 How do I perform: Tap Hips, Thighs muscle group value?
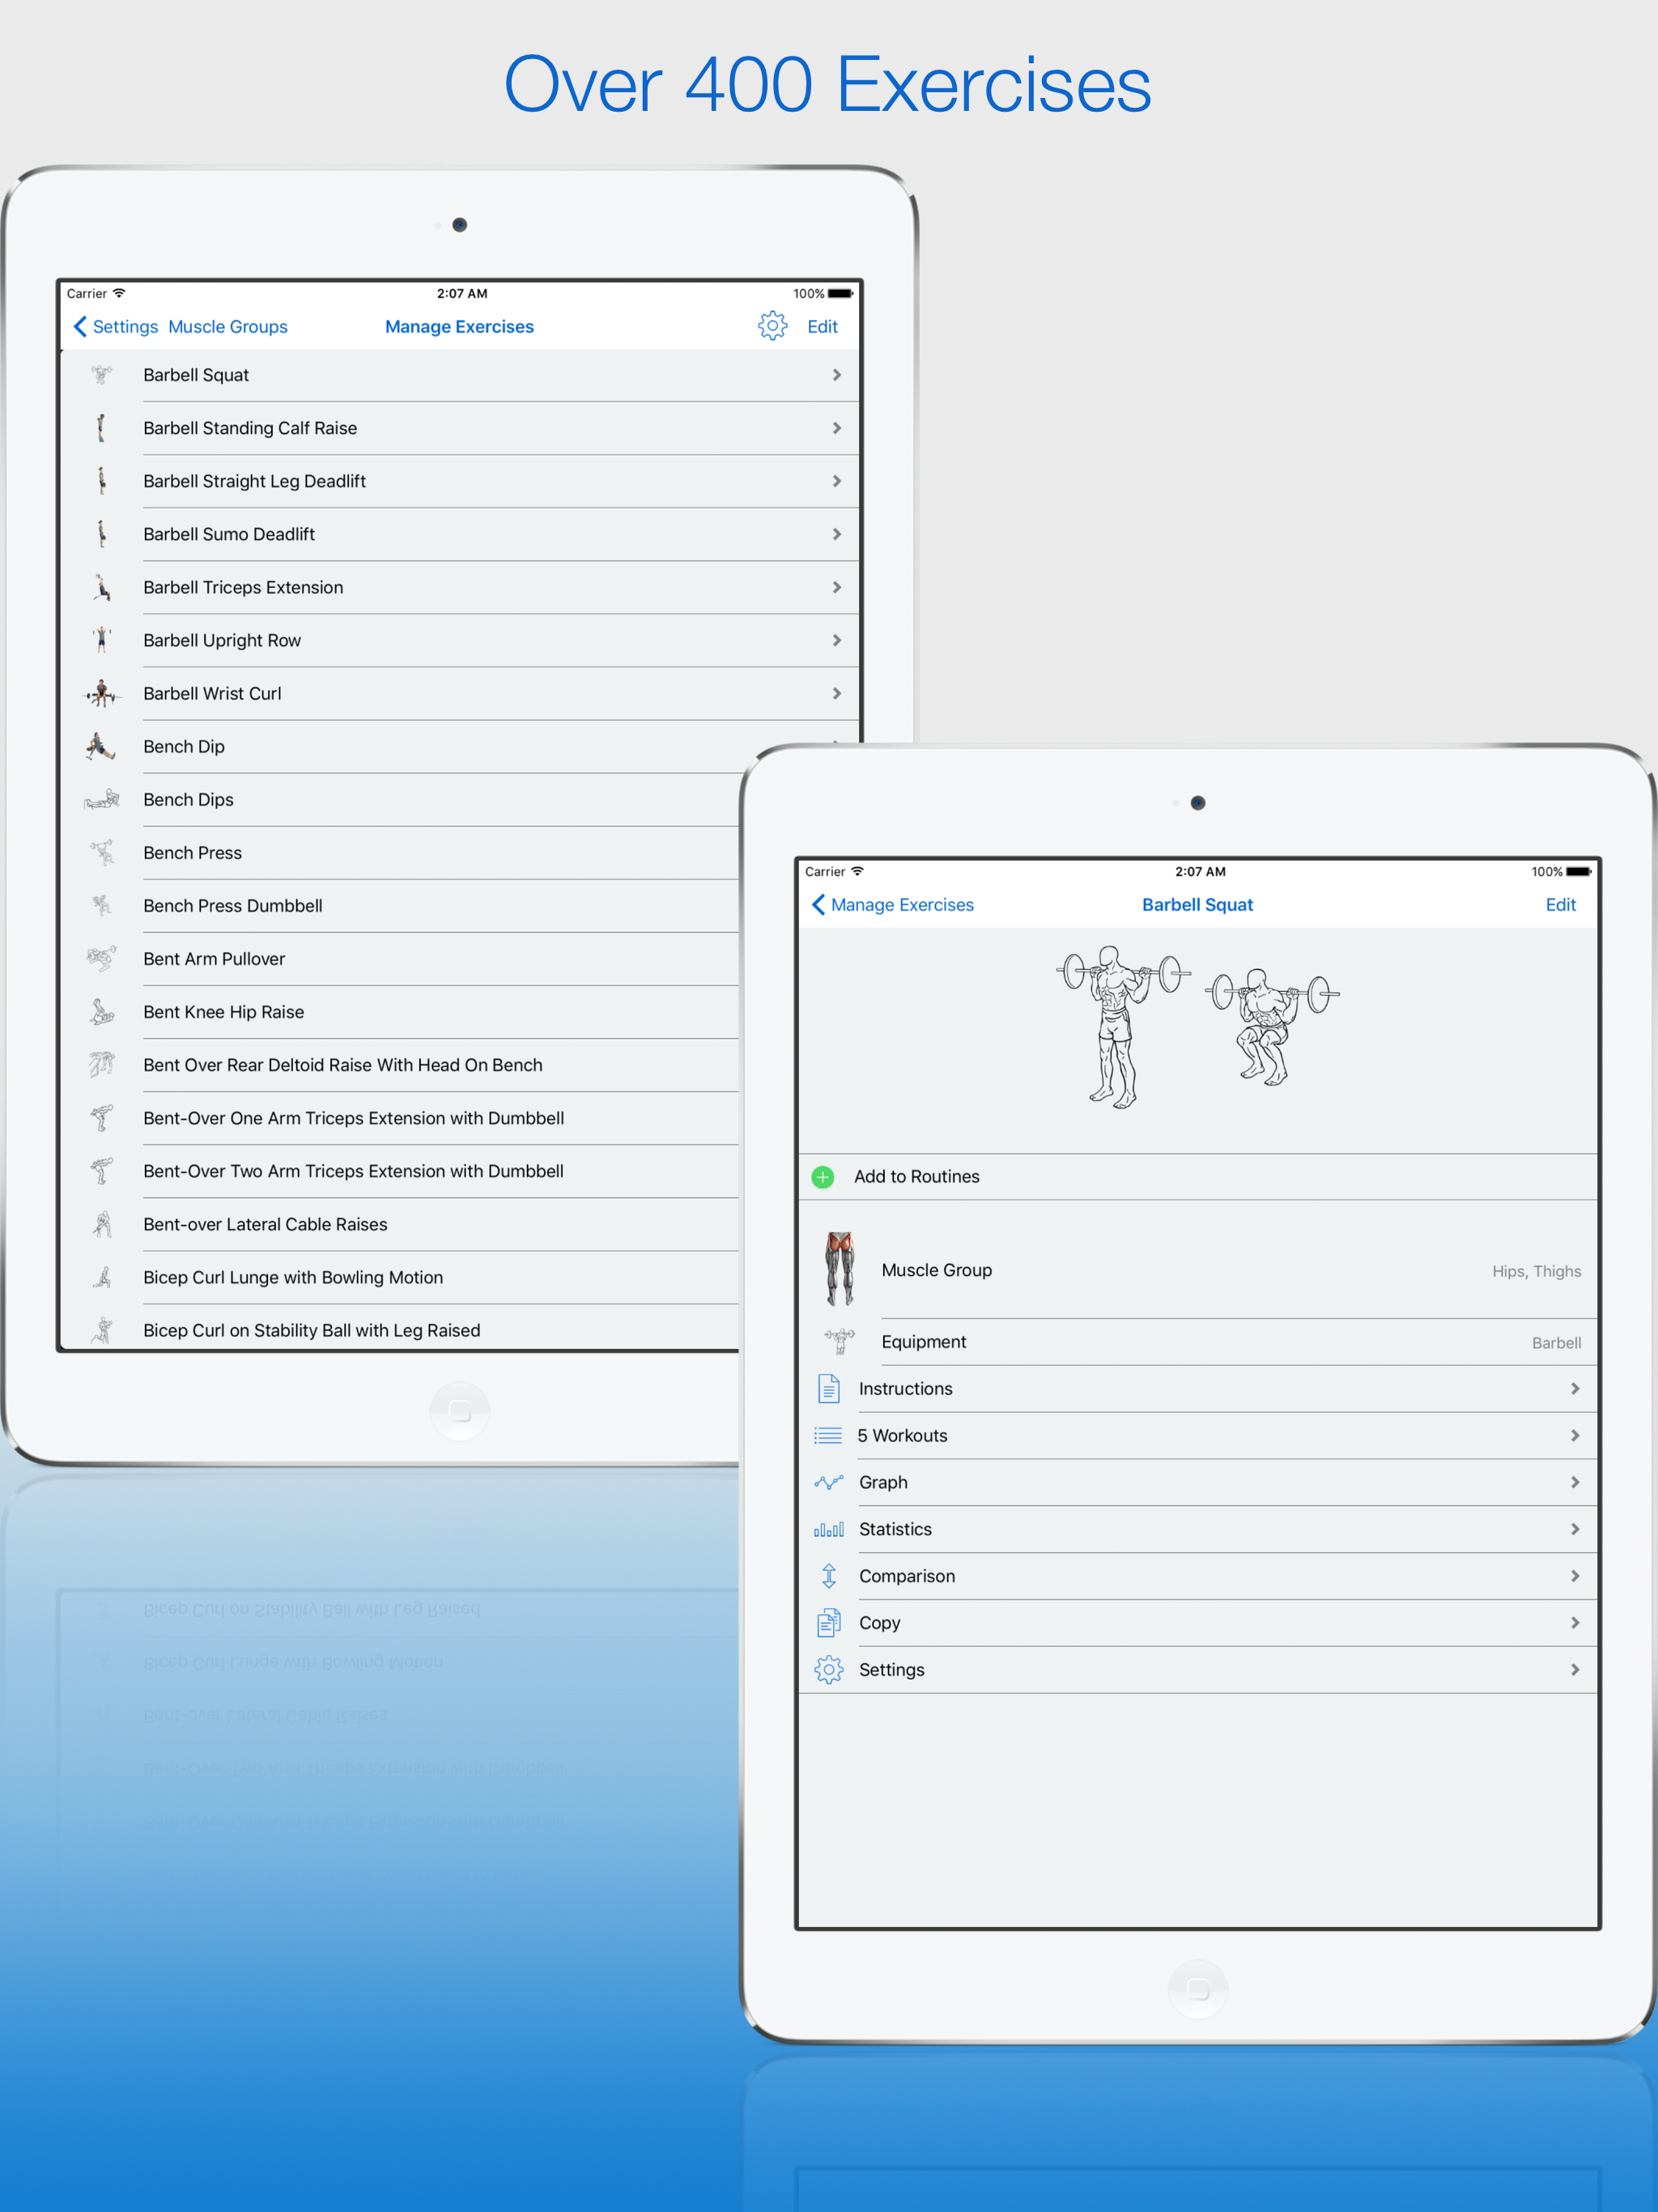(x=1536, y=1271)
